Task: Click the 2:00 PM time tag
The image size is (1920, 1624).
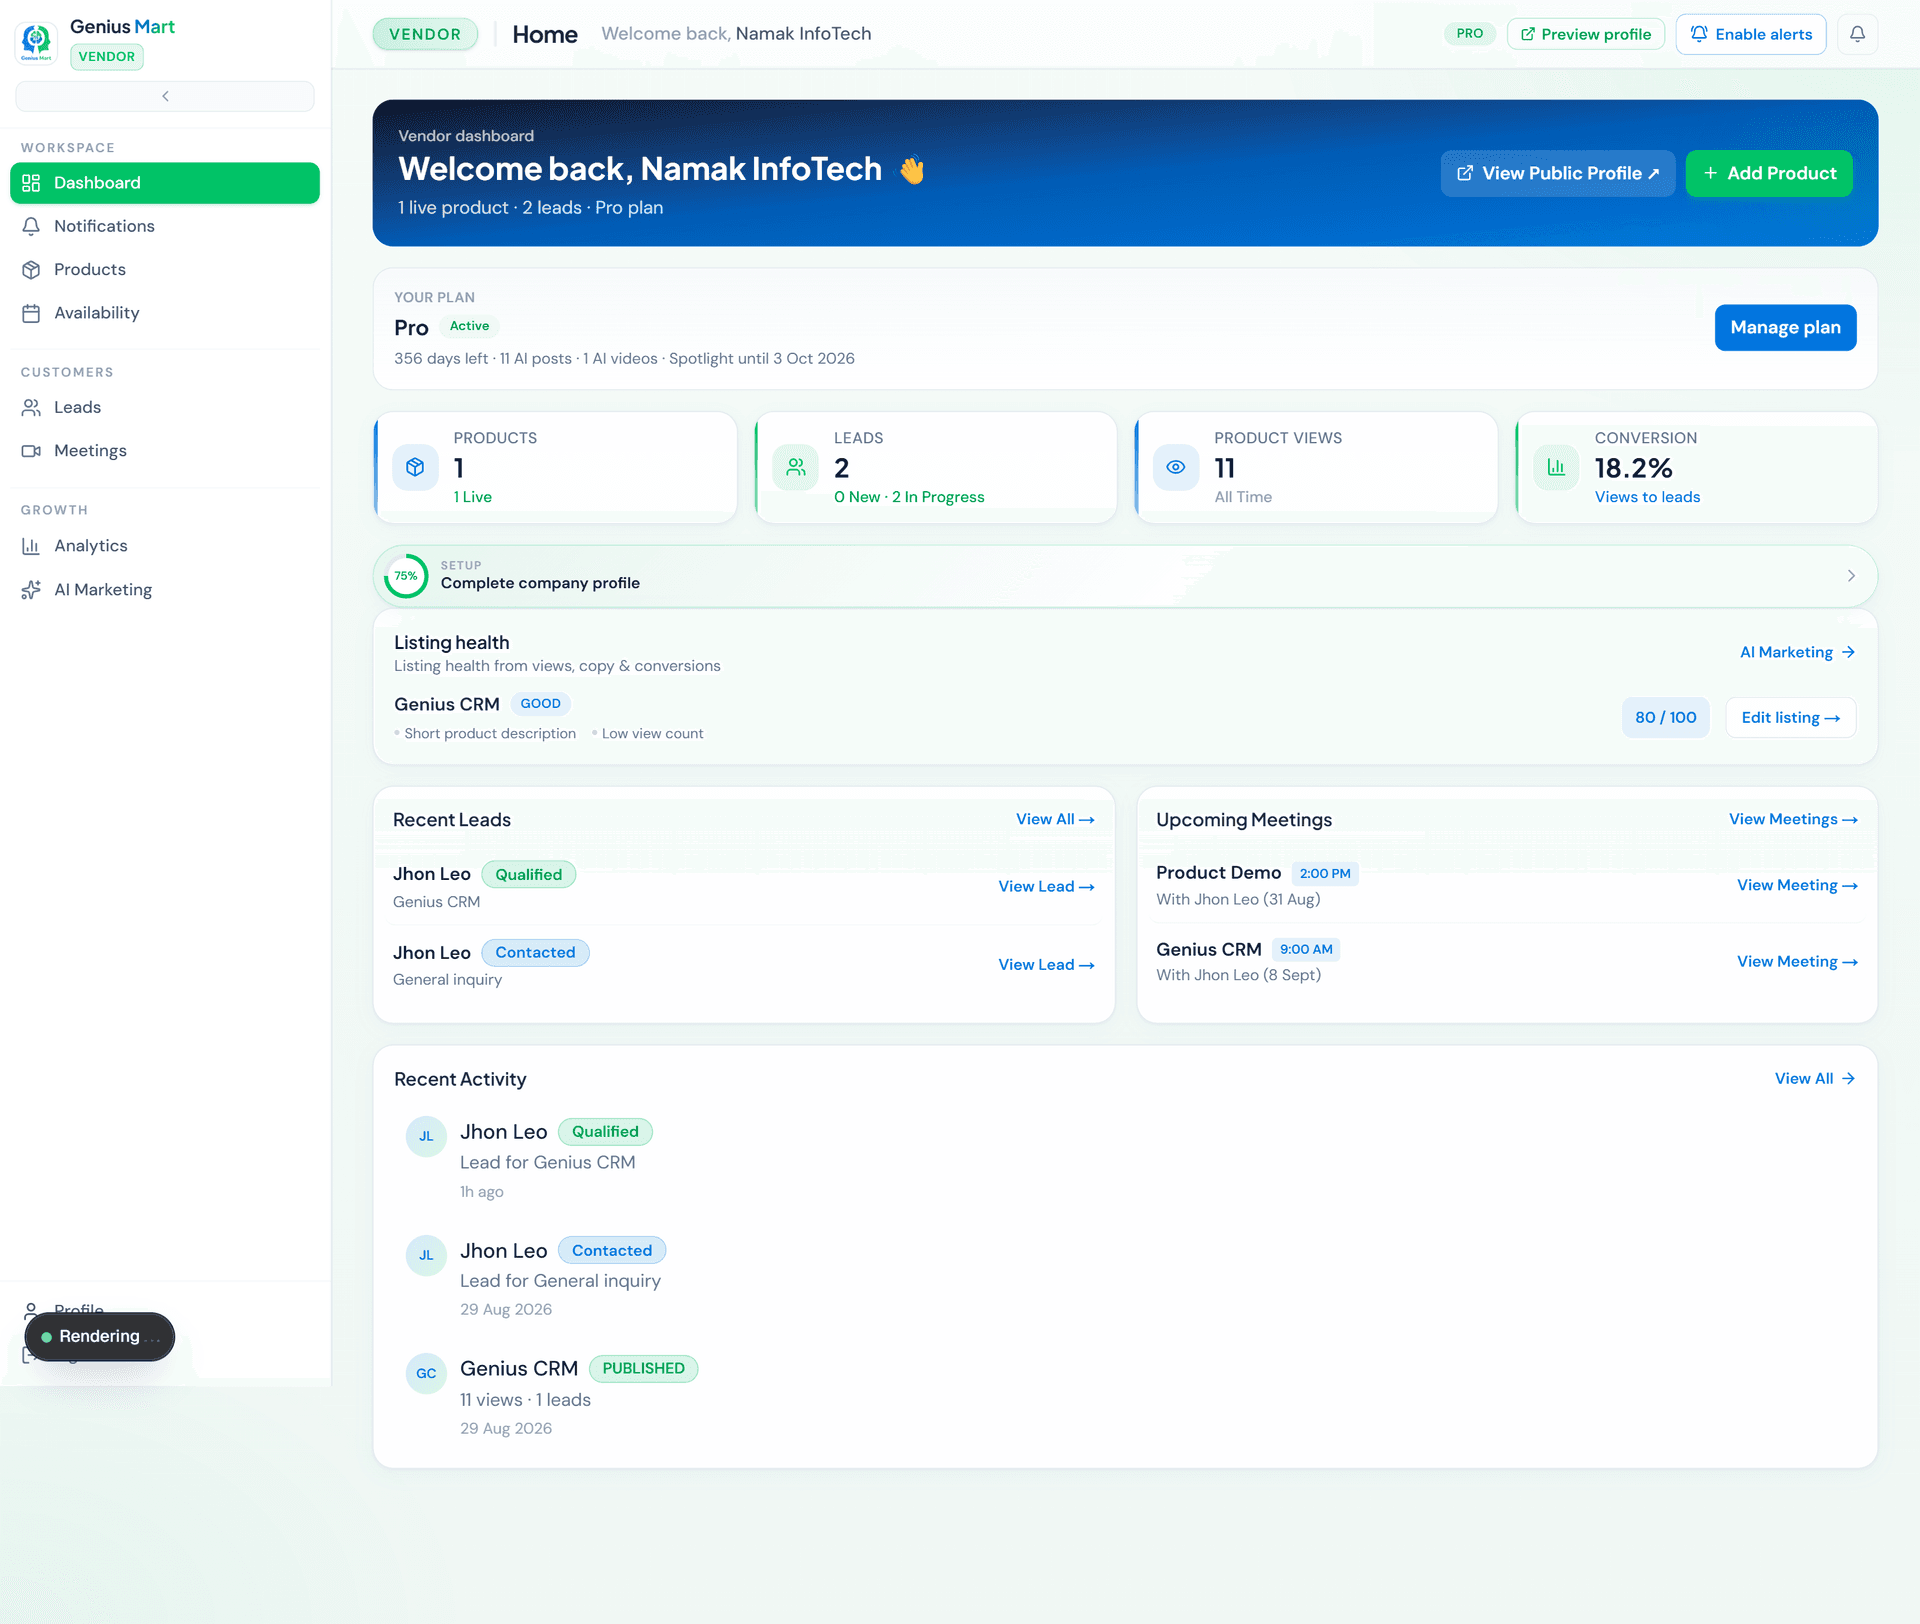Action: point(1325,874)
